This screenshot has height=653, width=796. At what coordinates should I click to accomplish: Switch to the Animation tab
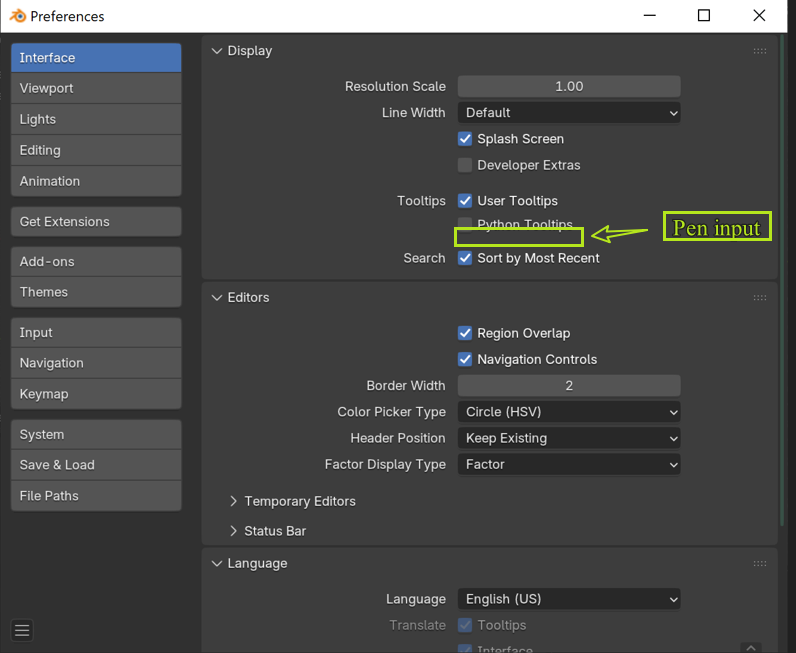tap(96, 181)
